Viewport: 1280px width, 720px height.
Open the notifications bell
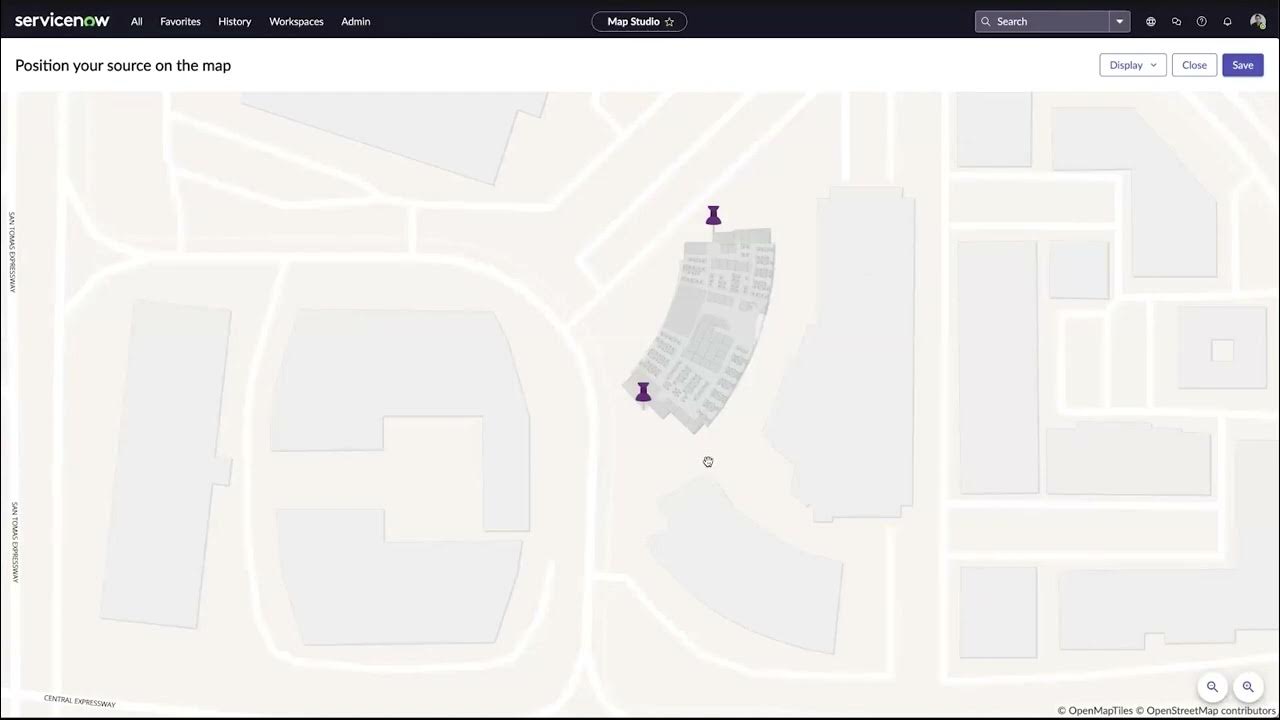1227,21
